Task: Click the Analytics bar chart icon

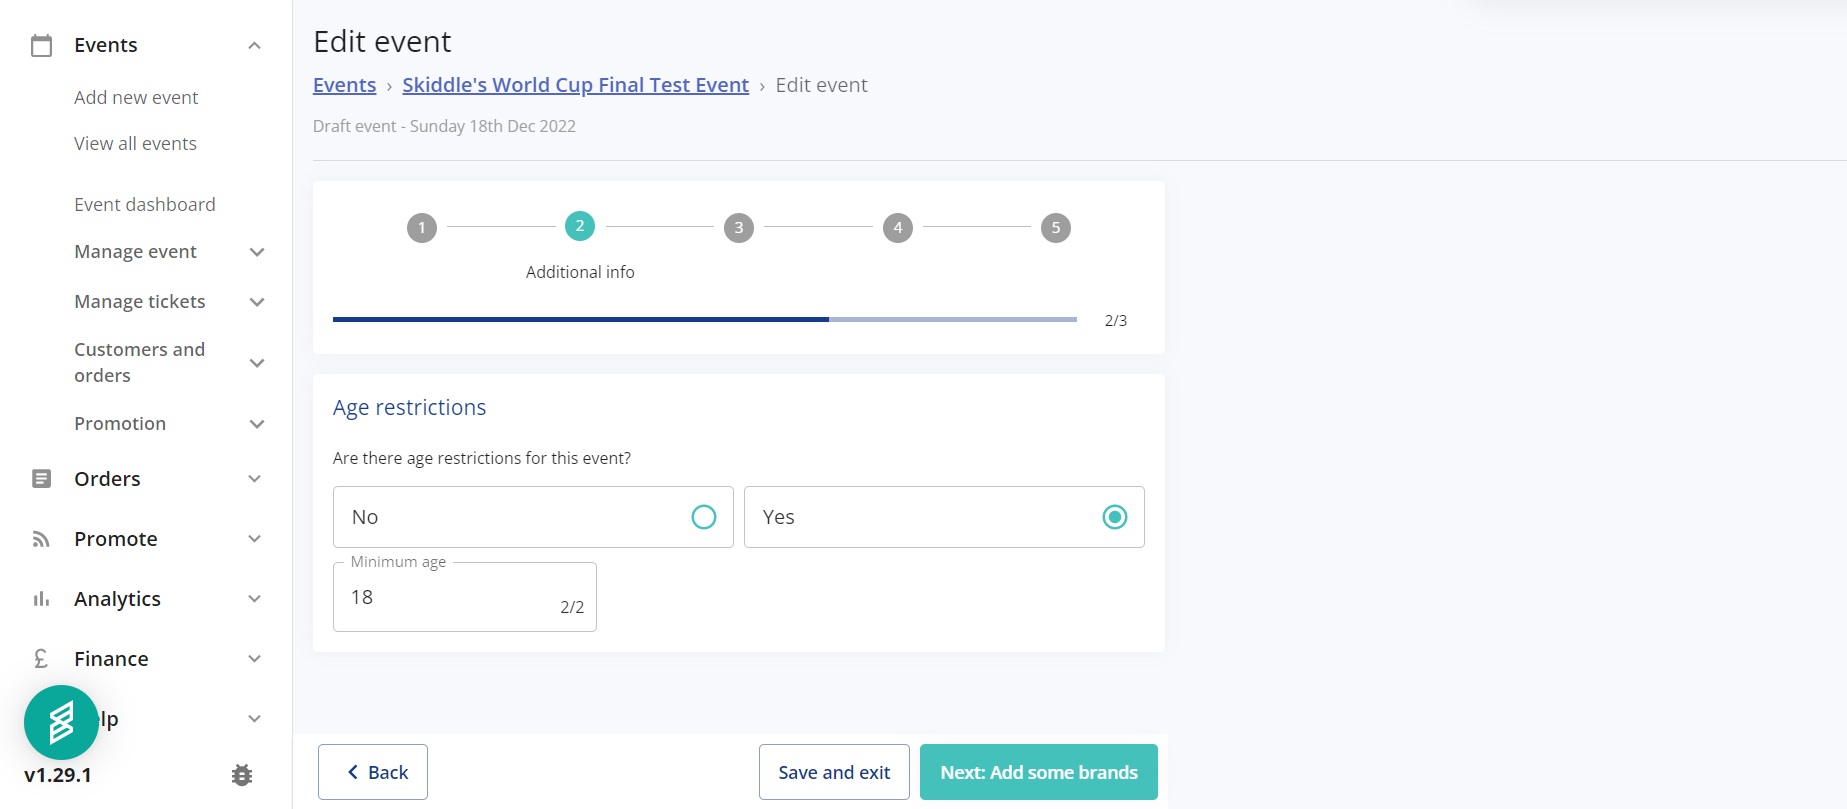Action: [41, 599]
